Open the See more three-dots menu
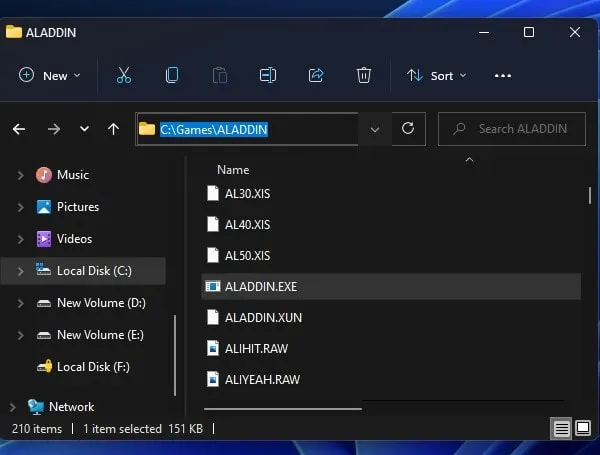The height and width of the screenshot is (455, 600). click(x=502, y=76)
